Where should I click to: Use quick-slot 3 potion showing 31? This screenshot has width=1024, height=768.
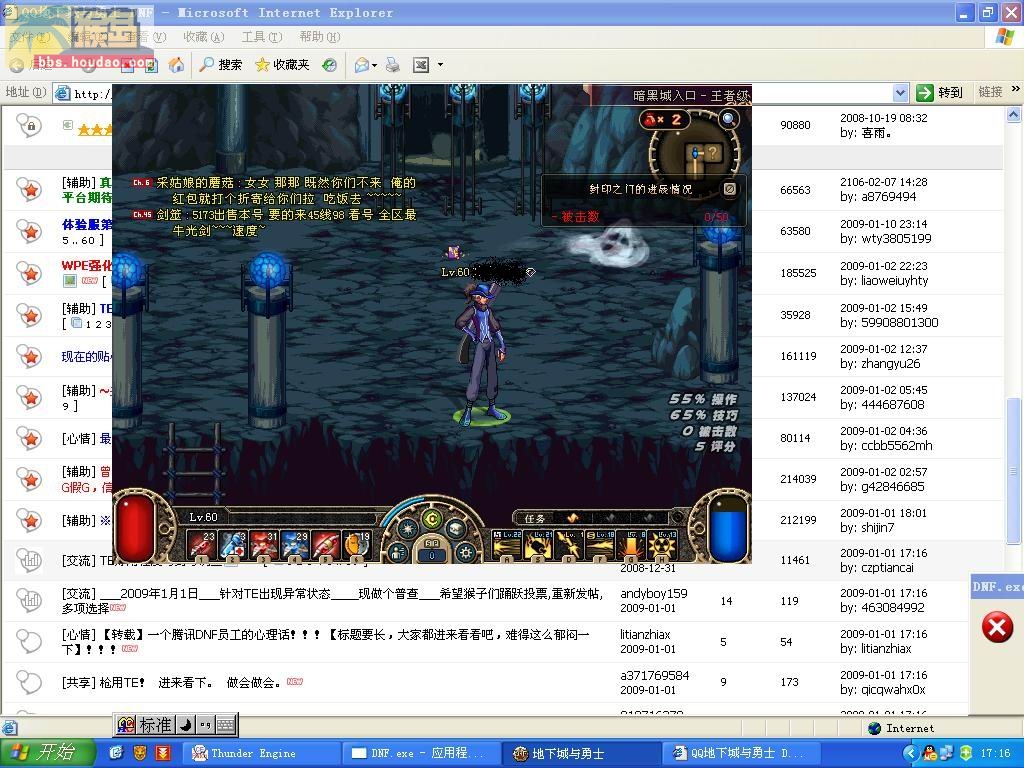point(264,544)
